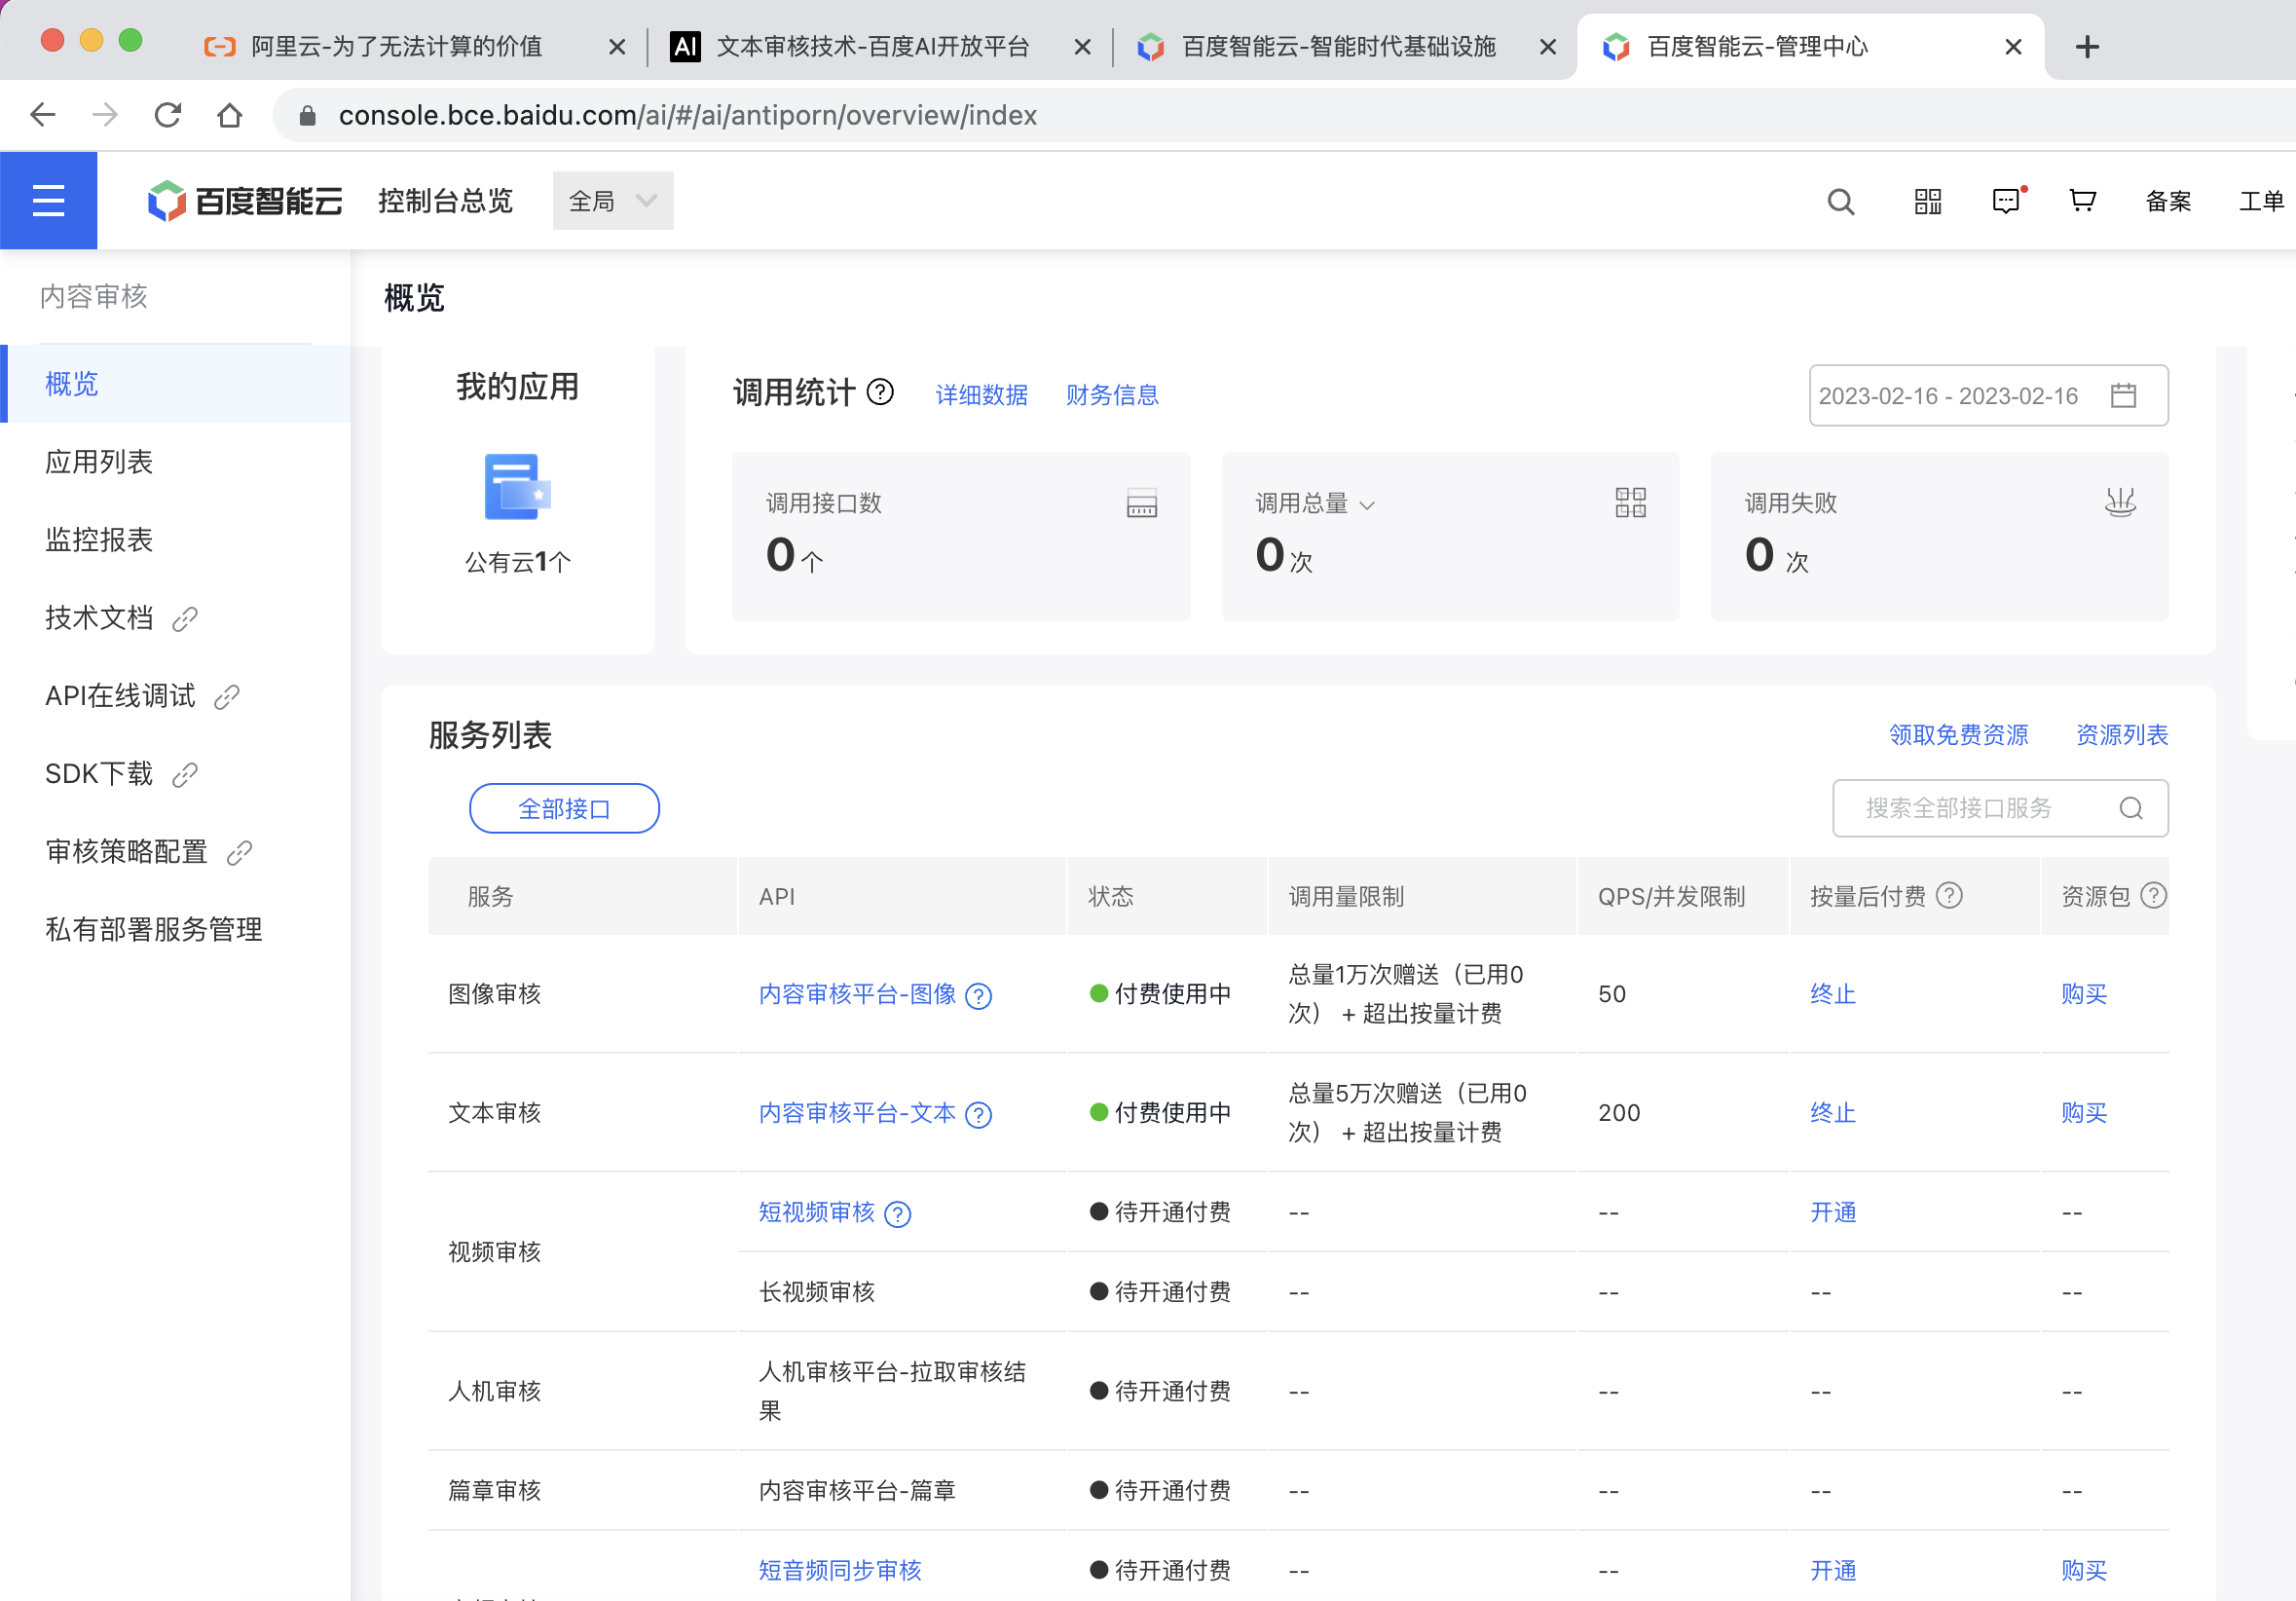Screen dimensions: 2296x1601
Task: Click 开通 in the 短音频同步审核 row
Action: pyautogui.click(x=1833, y=1571)
